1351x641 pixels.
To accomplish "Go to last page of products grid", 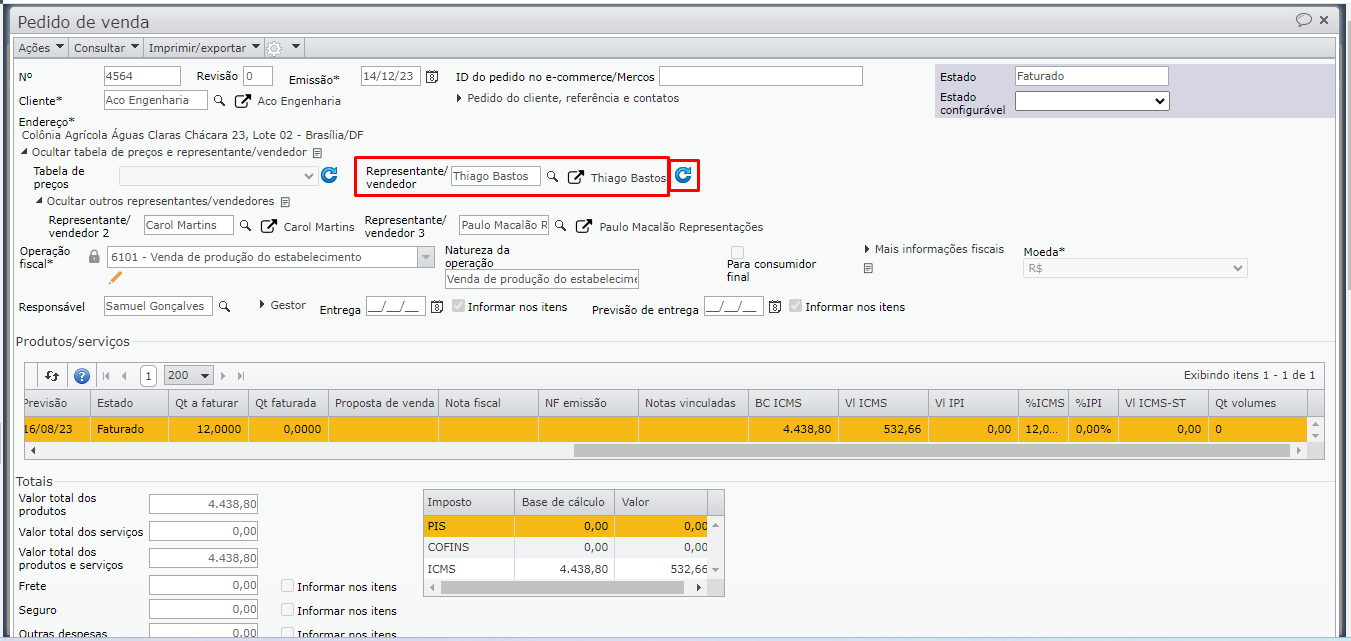I will [x=240, y=376].
